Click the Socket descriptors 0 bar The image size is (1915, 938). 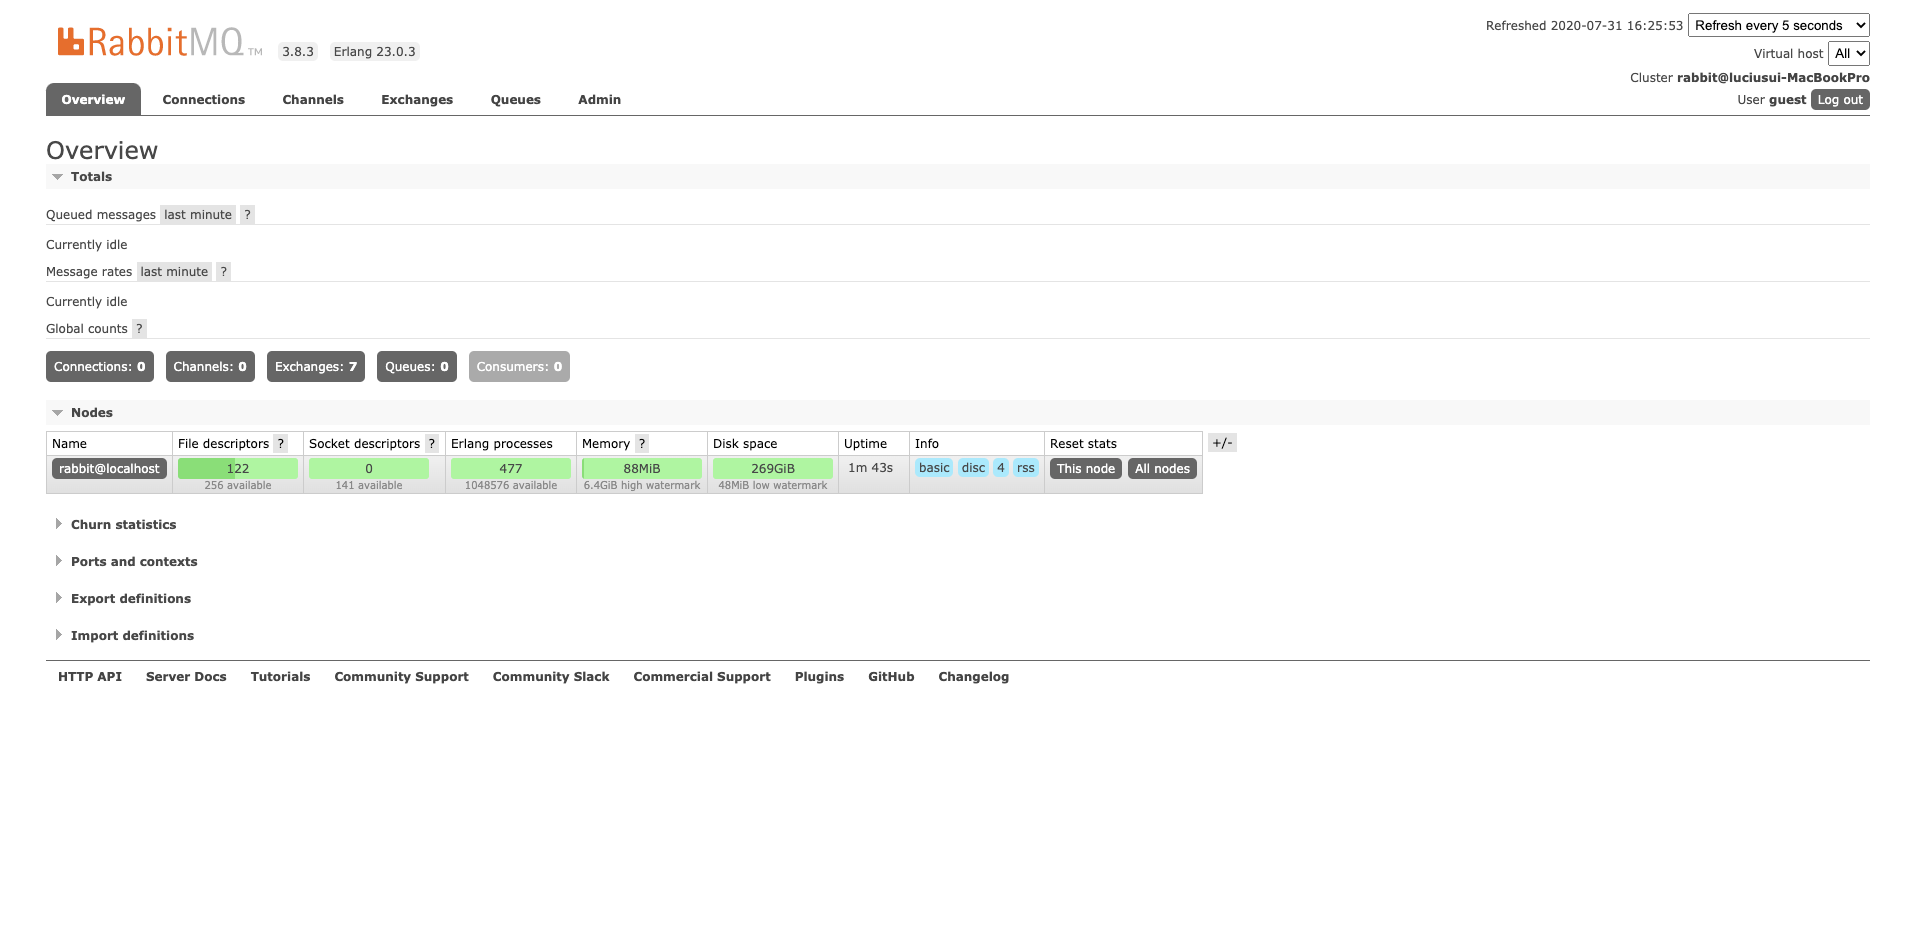[369, 468]
